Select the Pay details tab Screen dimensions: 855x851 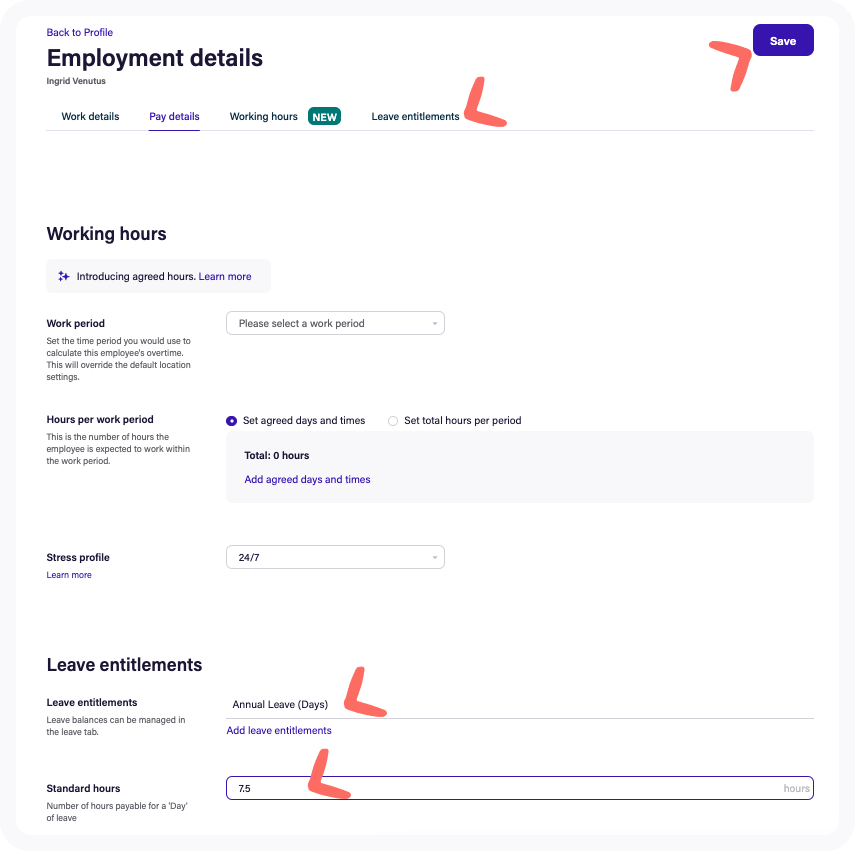[x=173, y=116]
